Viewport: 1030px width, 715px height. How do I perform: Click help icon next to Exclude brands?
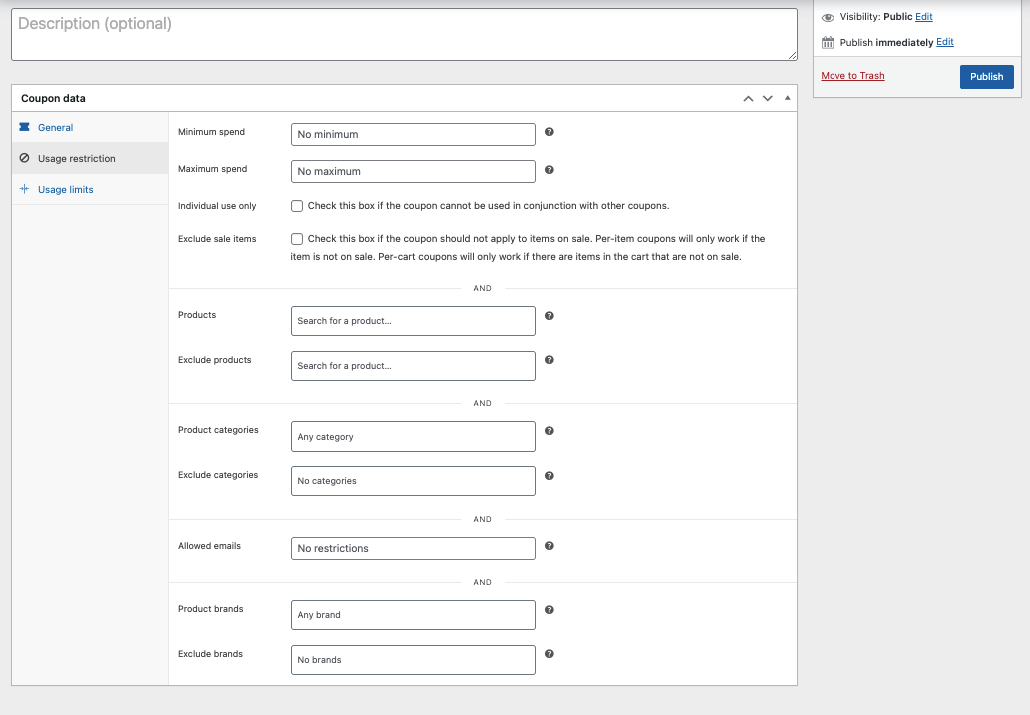click(549, 654)
